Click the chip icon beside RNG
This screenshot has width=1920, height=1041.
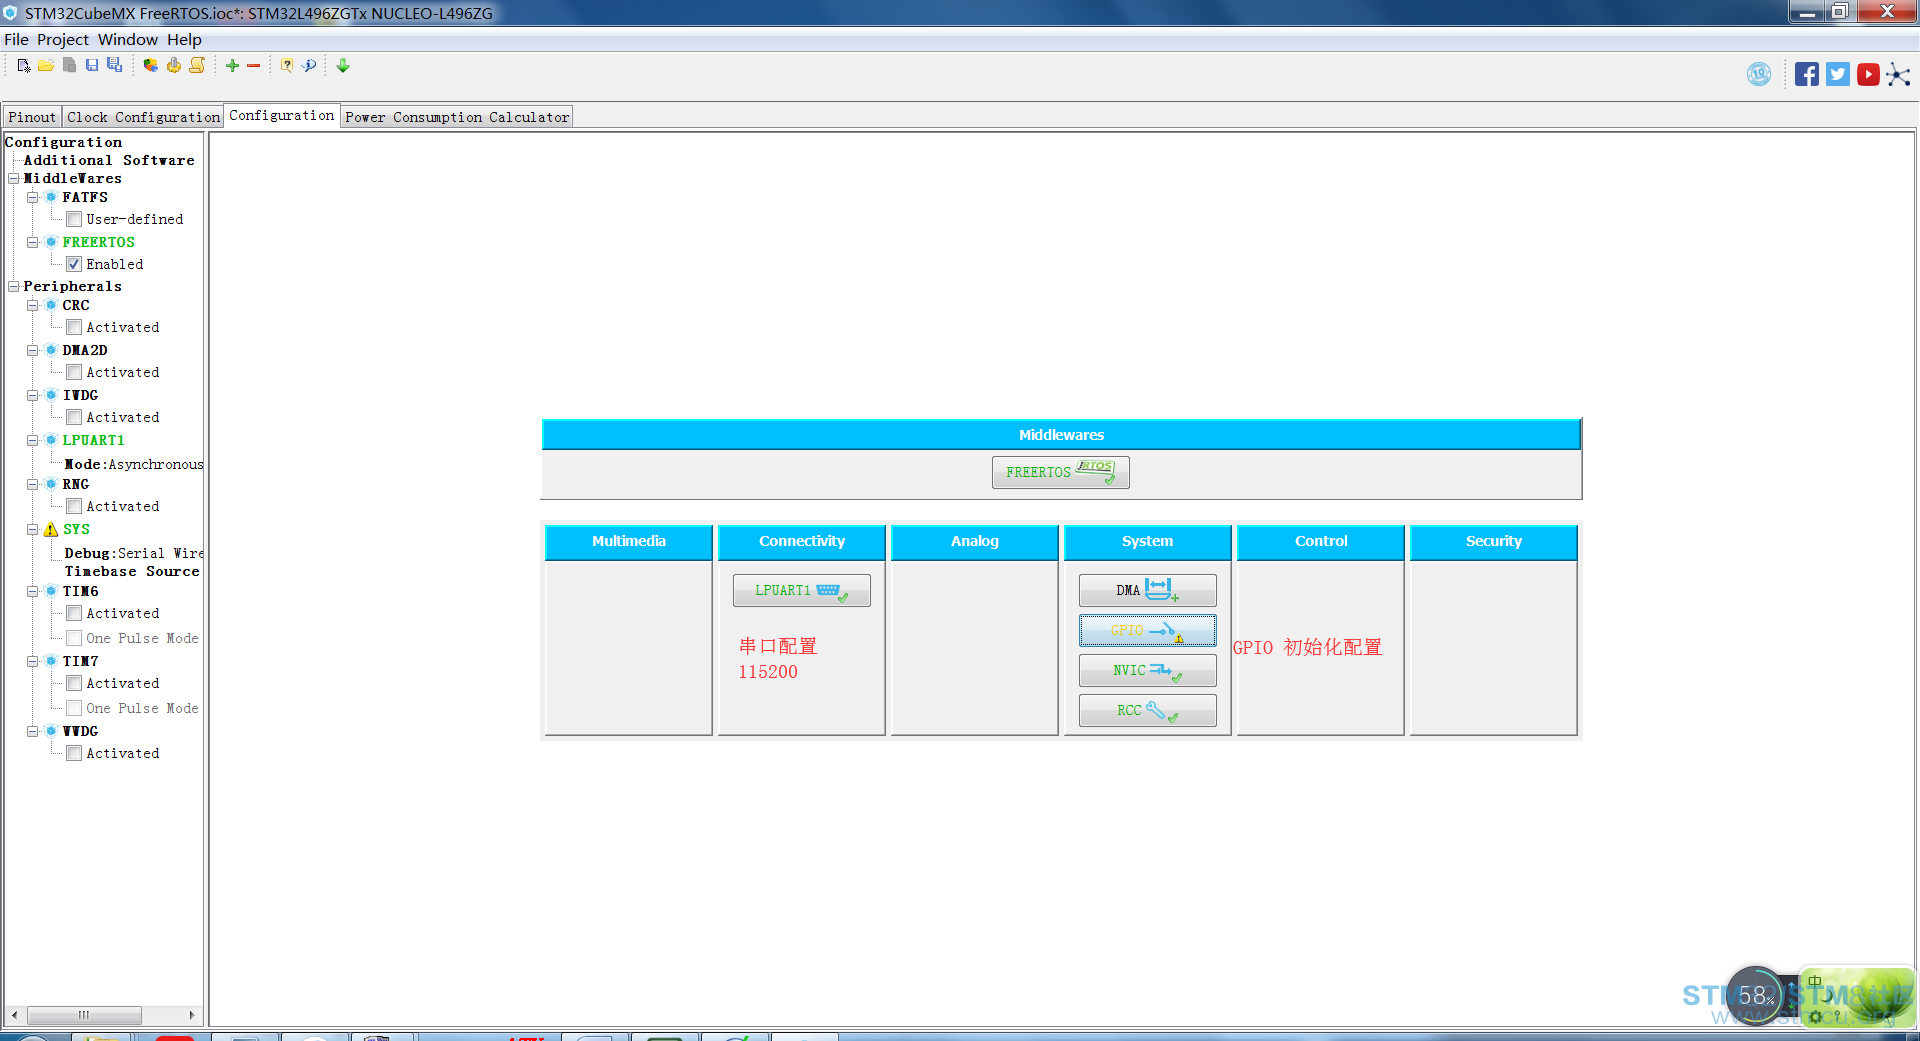51,484
